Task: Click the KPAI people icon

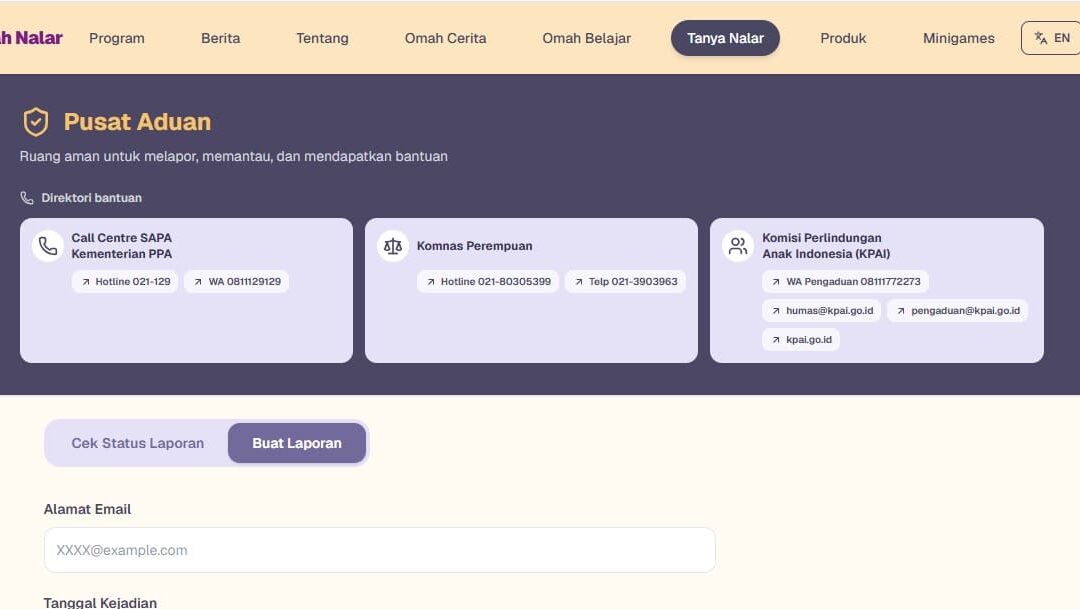Action: pyautogui.click(x=738, y=246)
